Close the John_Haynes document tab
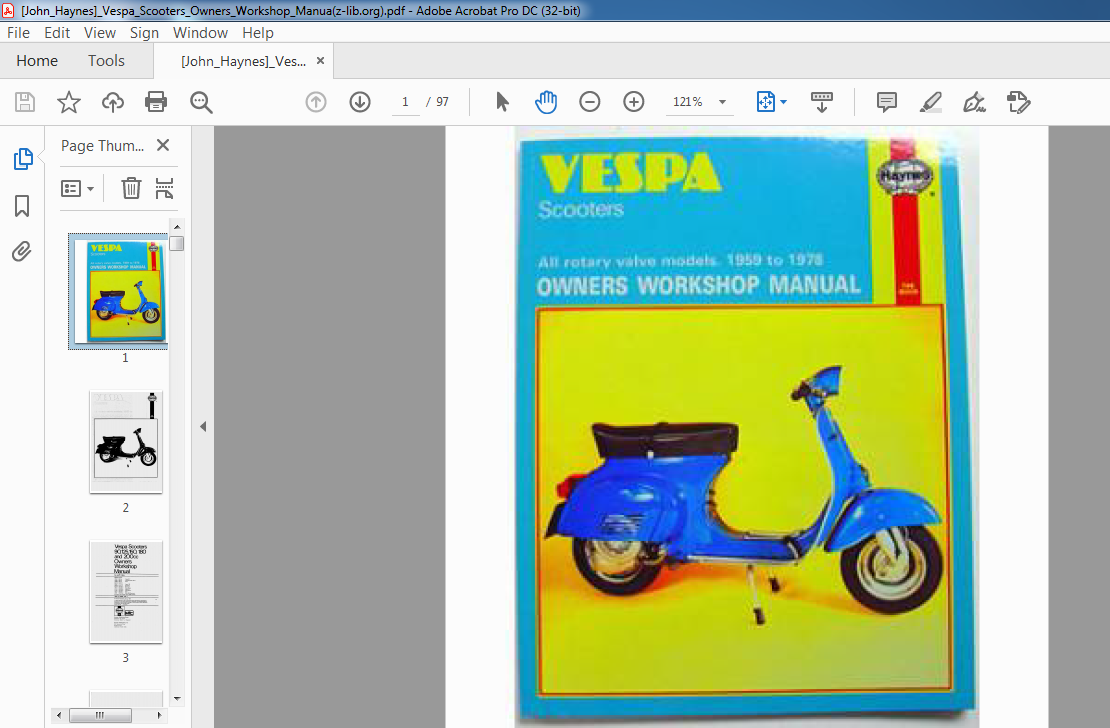 click(320, 61)
